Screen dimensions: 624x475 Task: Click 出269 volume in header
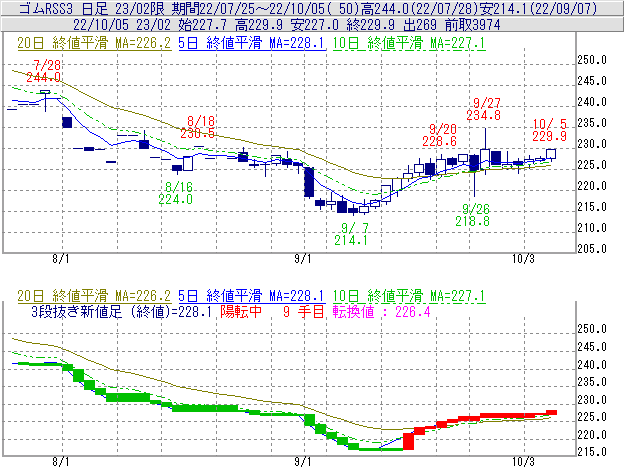420,25
